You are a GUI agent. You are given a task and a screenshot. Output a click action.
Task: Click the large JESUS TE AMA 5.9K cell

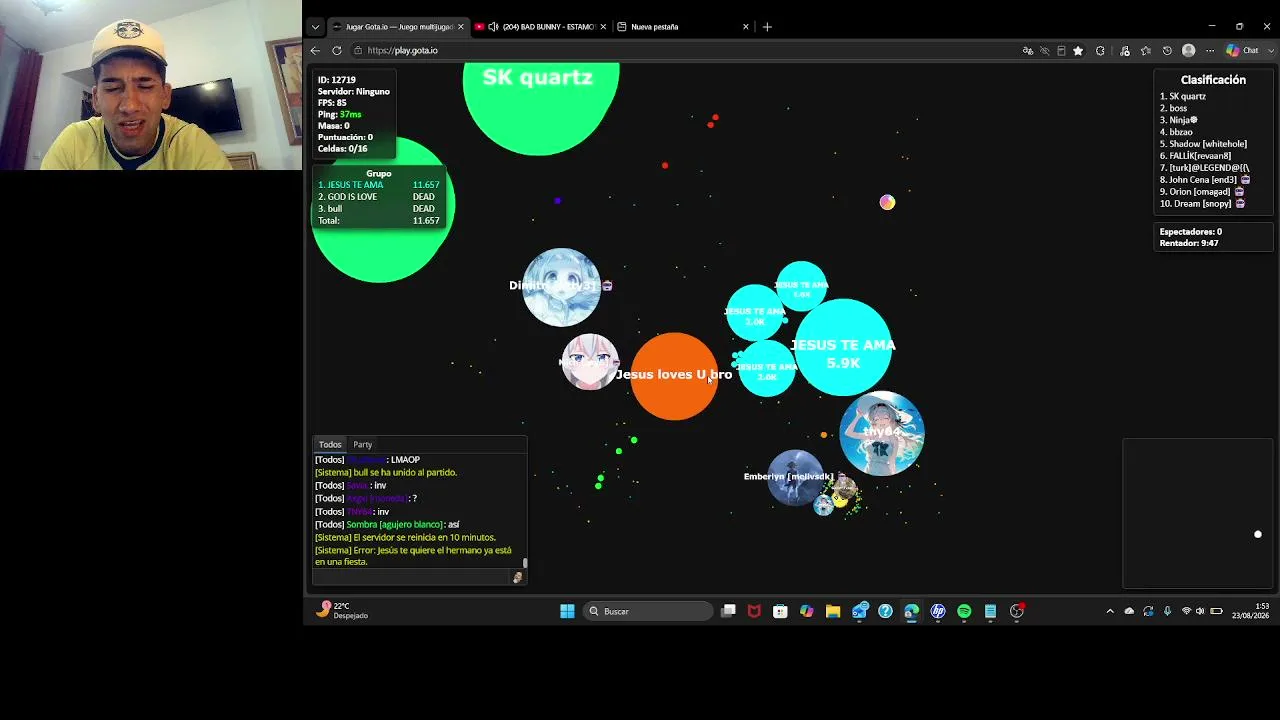coord(843,347)
